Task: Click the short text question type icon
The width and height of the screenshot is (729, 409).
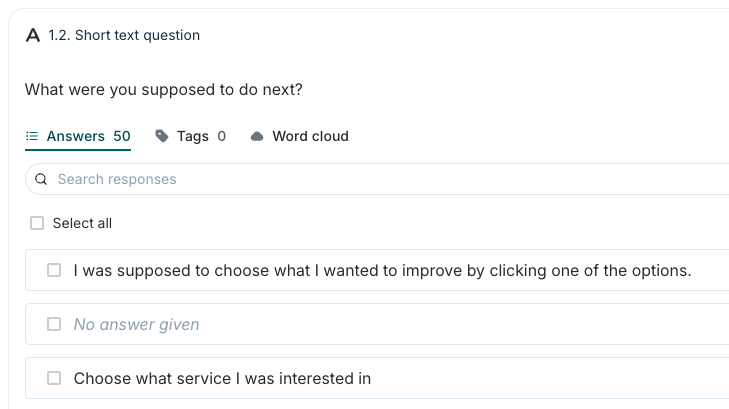Action: pyautogui.click(x=33, y=35)
